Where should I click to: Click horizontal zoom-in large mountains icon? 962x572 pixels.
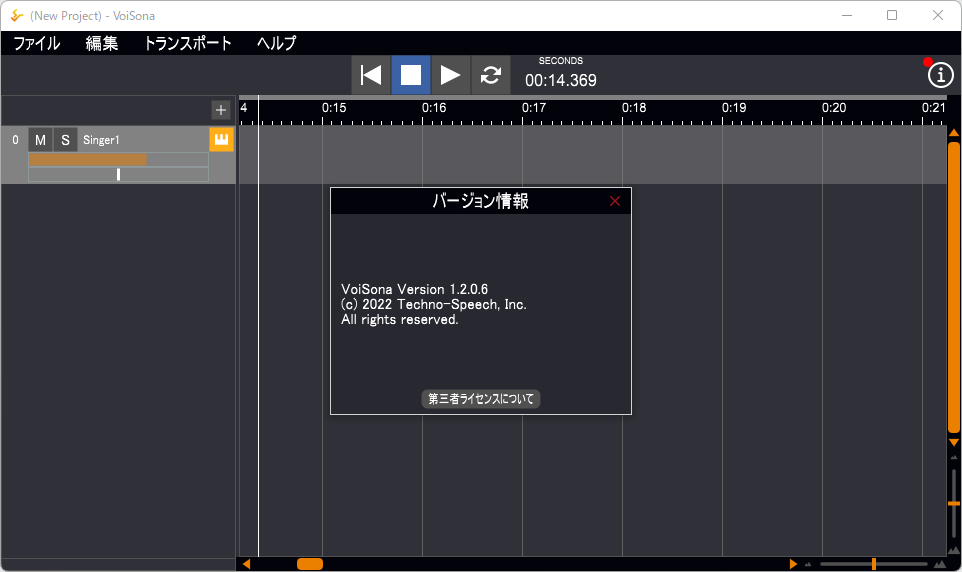point(939,564)
